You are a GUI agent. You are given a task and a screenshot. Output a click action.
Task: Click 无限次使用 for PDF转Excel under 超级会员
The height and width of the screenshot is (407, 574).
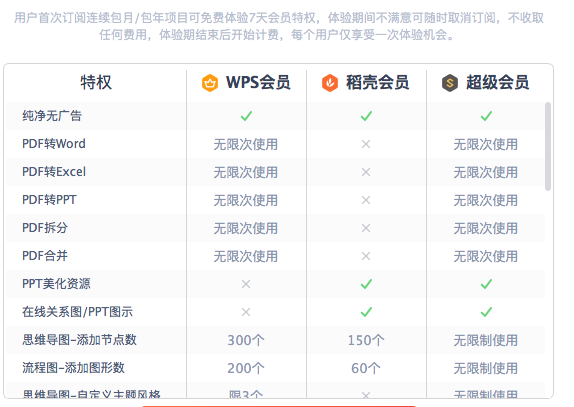tap(486, 172)
